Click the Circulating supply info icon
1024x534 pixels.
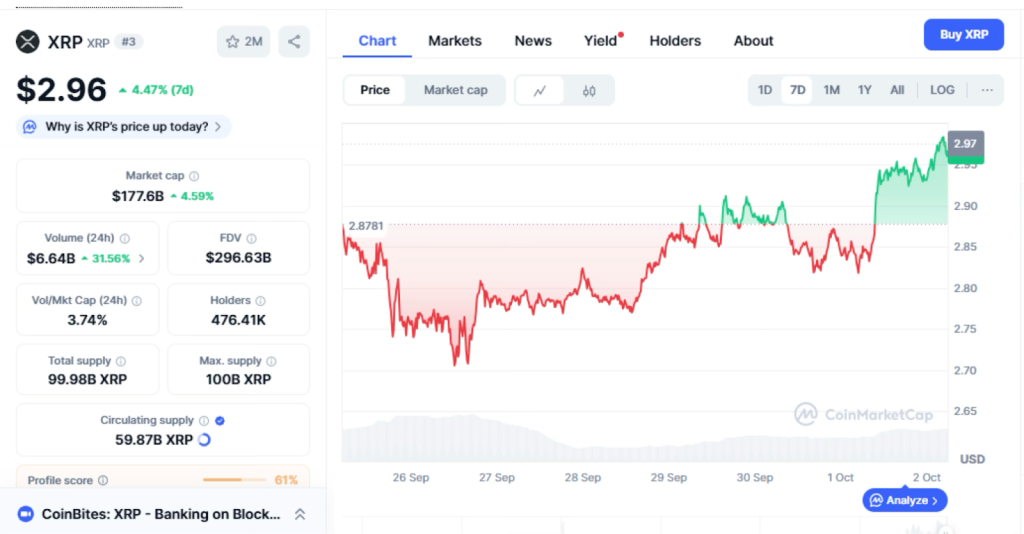[x=204, y=421]
